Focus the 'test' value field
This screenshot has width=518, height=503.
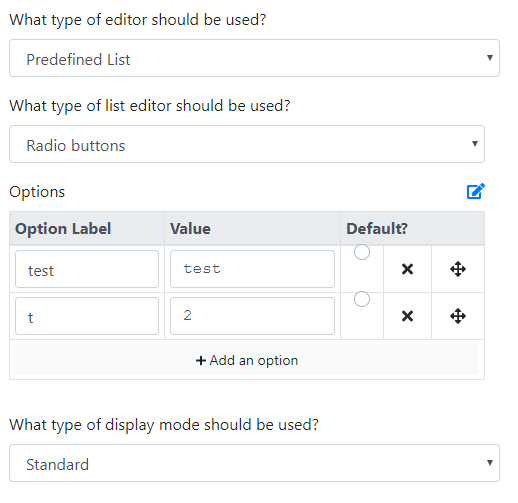[x=252, y=269]
